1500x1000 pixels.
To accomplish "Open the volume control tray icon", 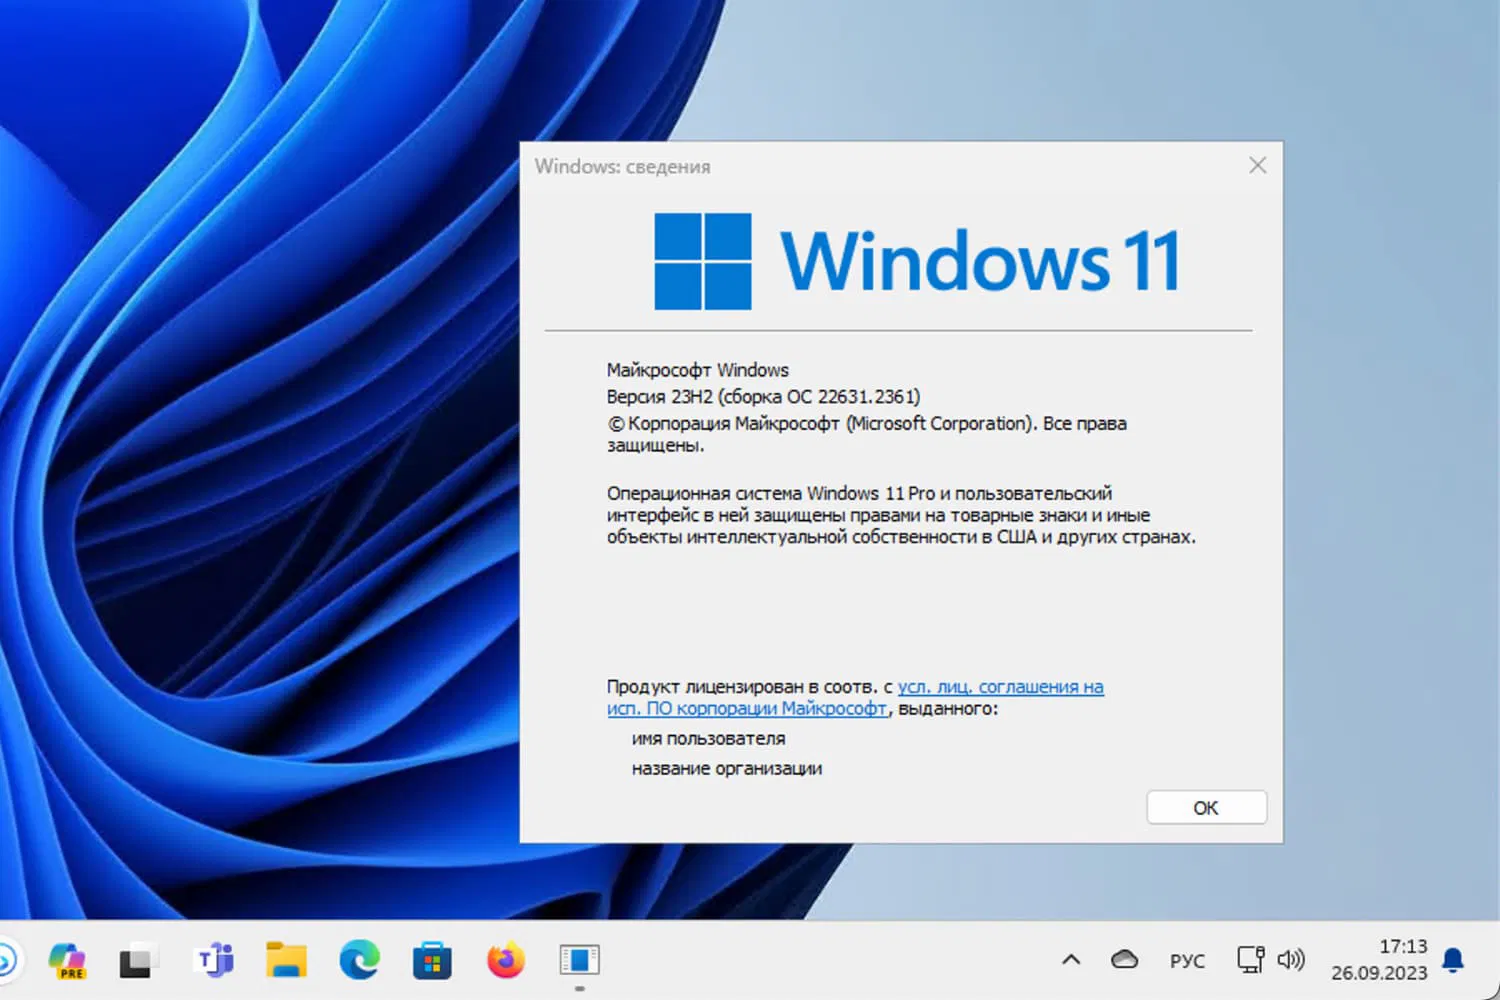I will tap(1291, 960).
